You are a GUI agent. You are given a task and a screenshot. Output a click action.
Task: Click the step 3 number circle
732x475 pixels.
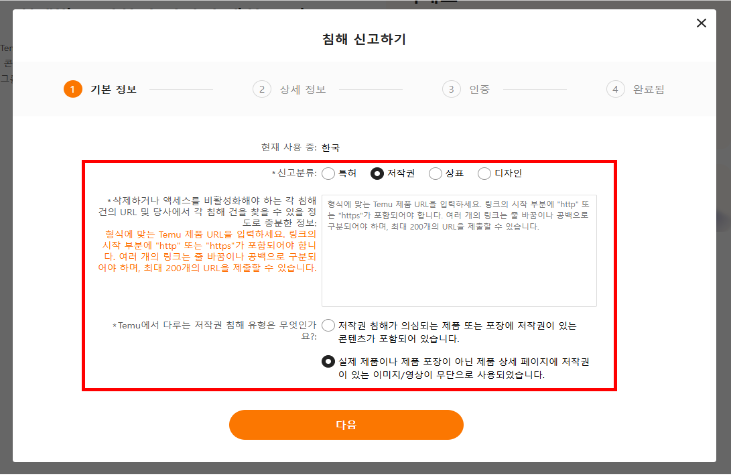coord(452,89)
